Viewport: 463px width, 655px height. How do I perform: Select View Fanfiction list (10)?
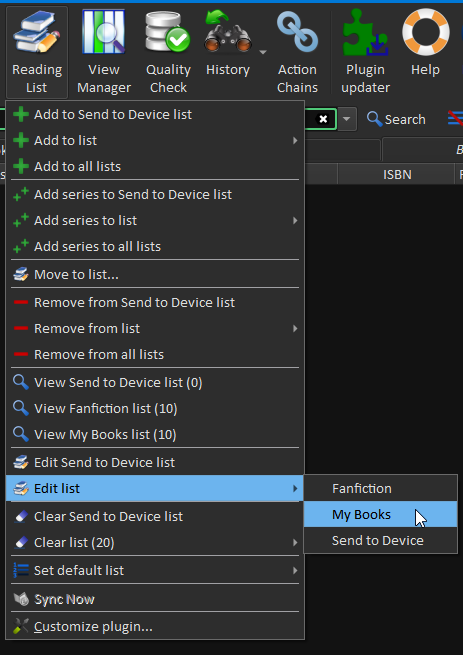155,408
